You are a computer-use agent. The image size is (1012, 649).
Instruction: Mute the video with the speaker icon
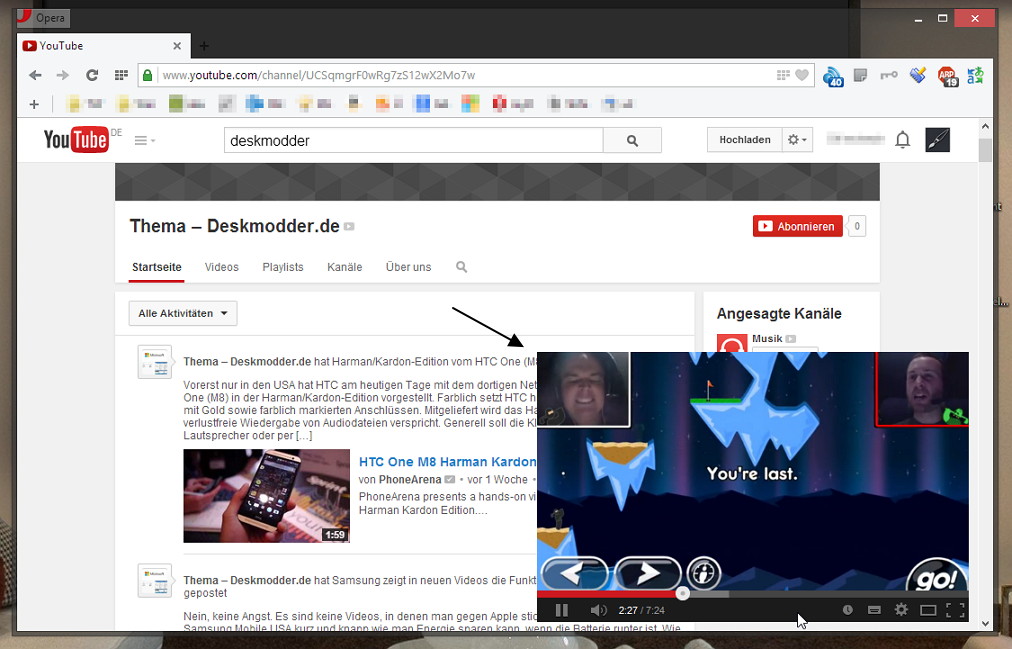pos(598,610)
